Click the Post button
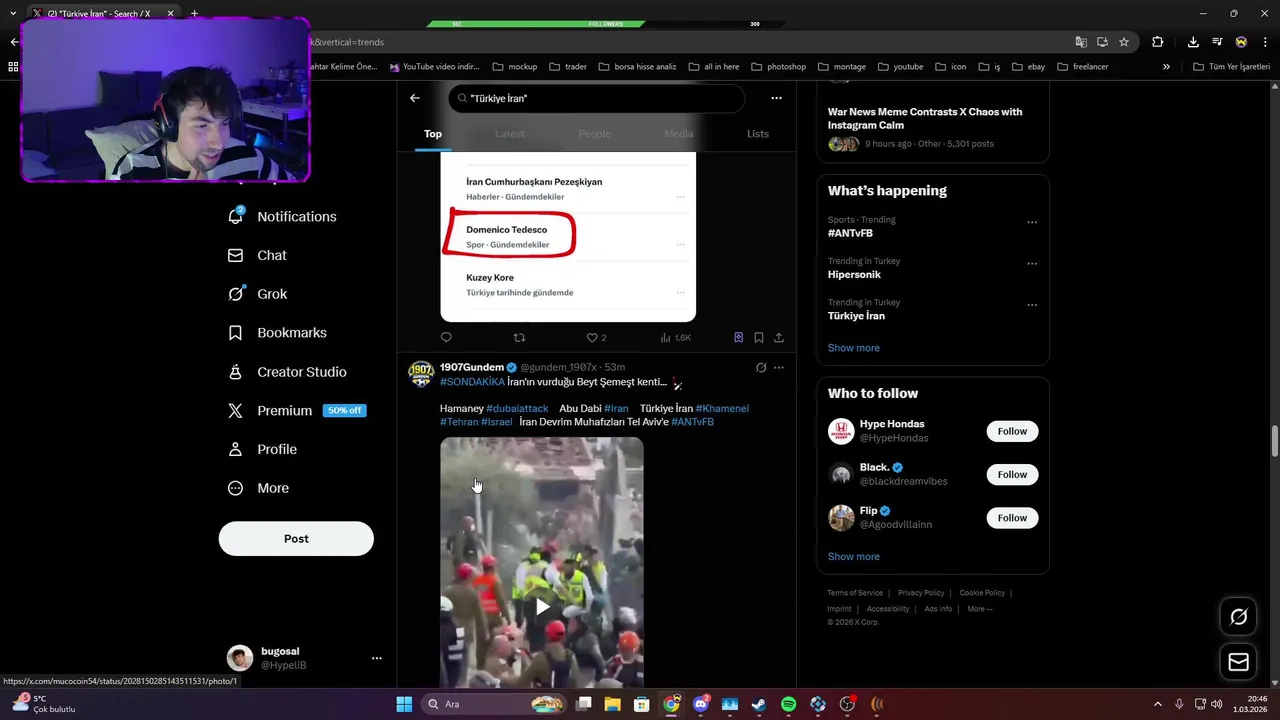 [296, 539]
